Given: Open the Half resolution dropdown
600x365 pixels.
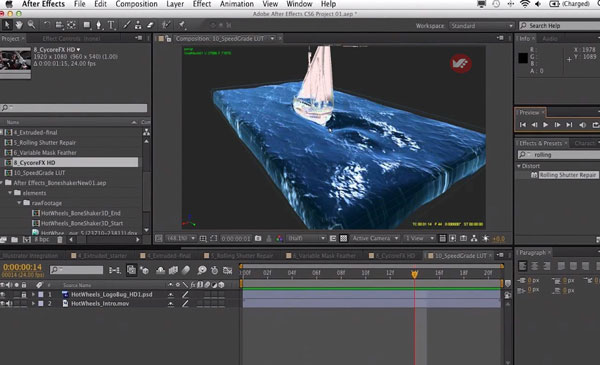Looking at the screenshot, I should pos(306,238).
